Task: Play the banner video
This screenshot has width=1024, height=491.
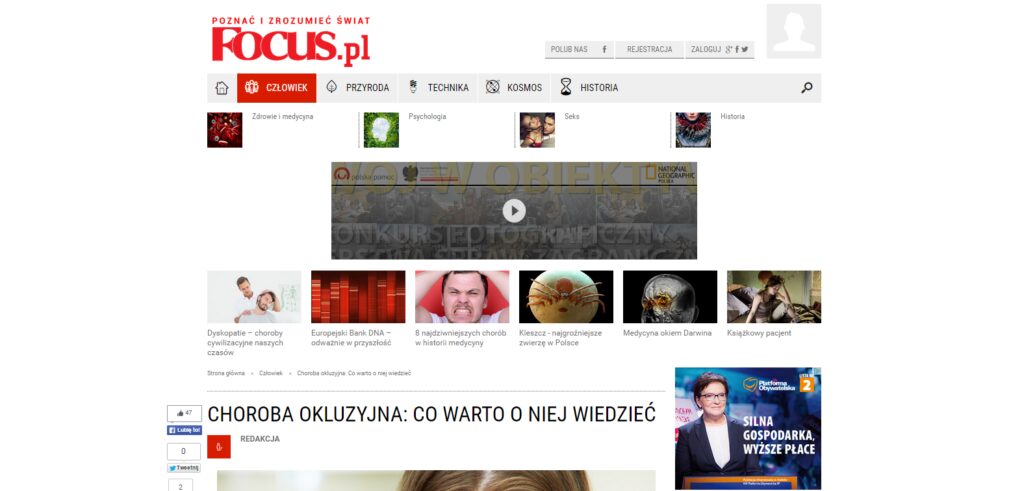Action: click(513, 211)
